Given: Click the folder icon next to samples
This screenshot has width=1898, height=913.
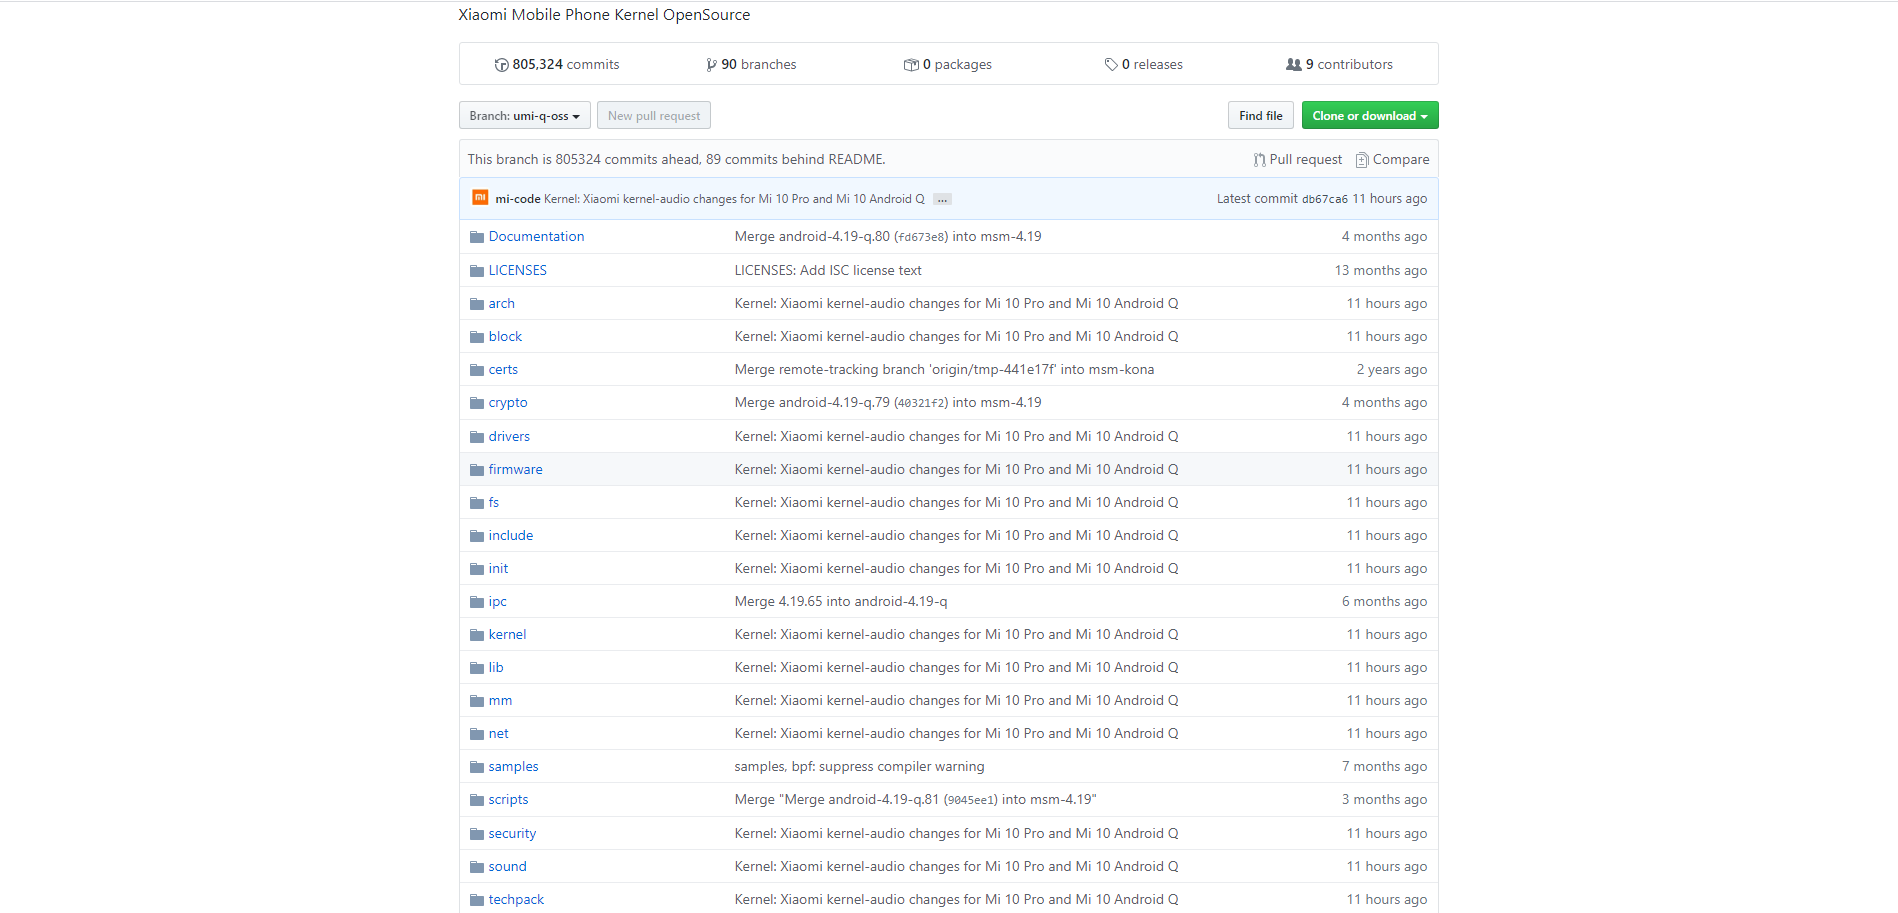Looking at the screenshot, I should (x=477, y=767).
